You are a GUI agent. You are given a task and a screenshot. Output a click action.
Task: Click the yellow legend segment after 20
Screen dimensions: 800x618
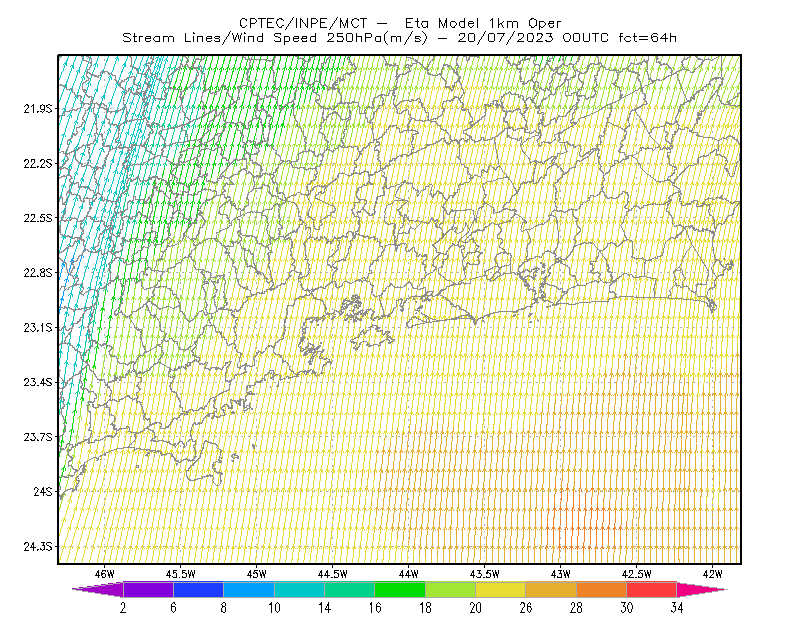point(501,589)
